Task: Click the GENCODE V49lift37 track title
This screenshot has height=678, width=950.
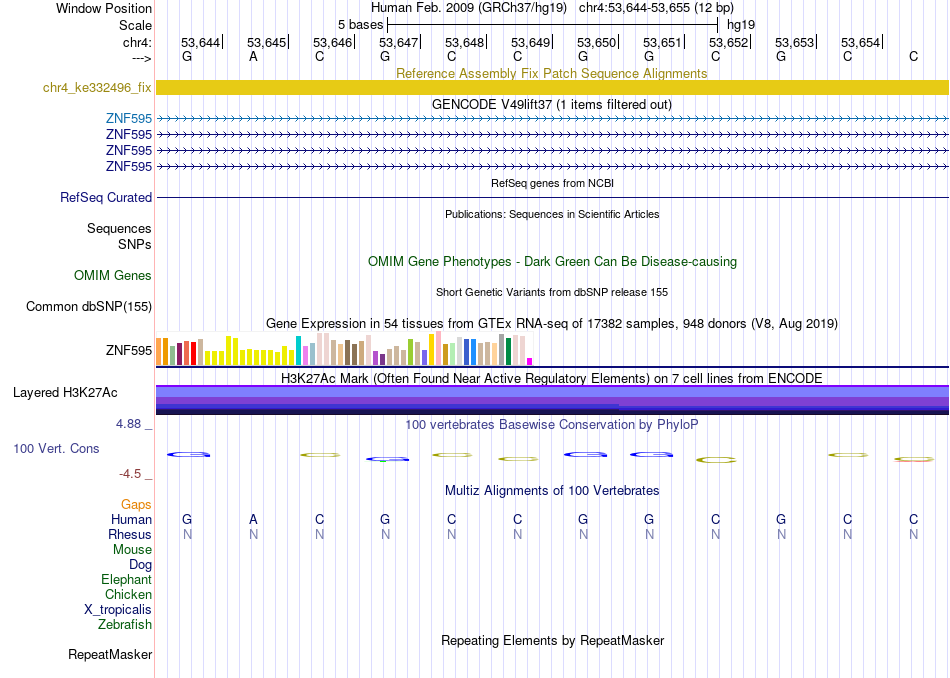Action: pyautogui.click(x=552, y=104)
